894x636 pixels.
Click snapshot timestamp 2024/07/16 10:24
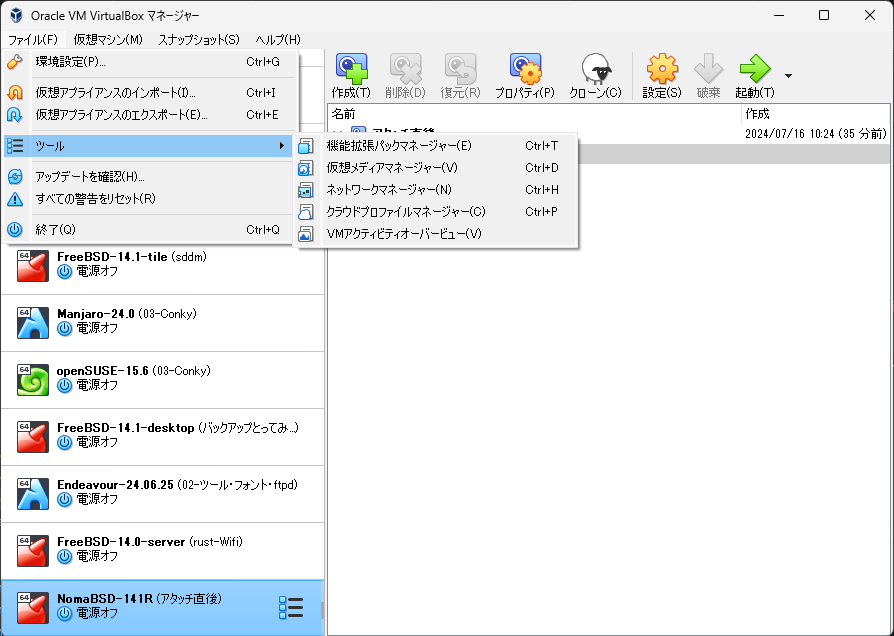816,134
